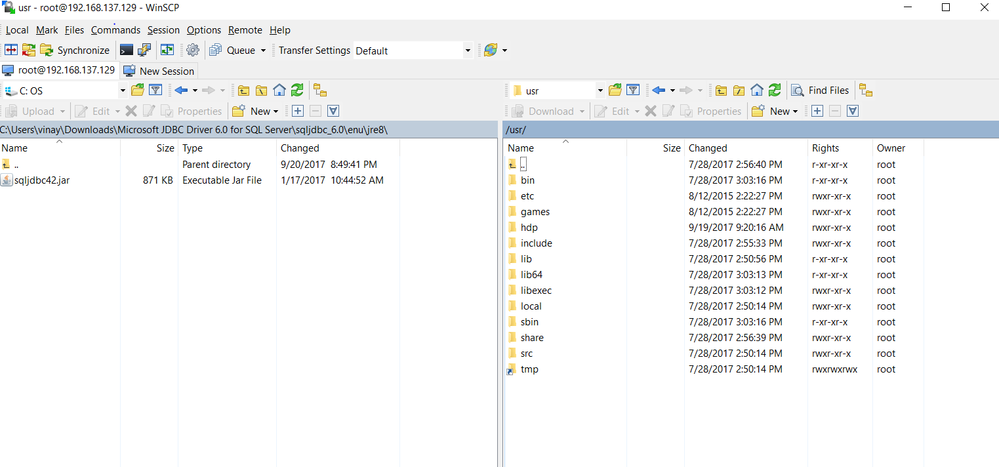The width and height of the screenshot is (999, 467).
Task: Click the Synchronize button
Action: (75, 50)
